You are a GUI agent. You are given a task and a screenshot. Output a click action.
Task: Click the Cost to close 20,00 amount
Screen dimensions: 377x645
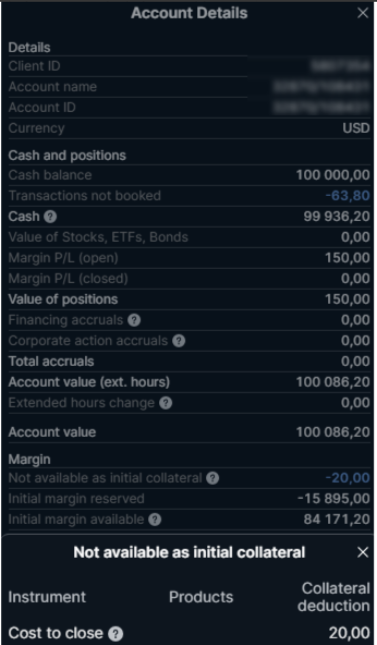coord(349,633)
